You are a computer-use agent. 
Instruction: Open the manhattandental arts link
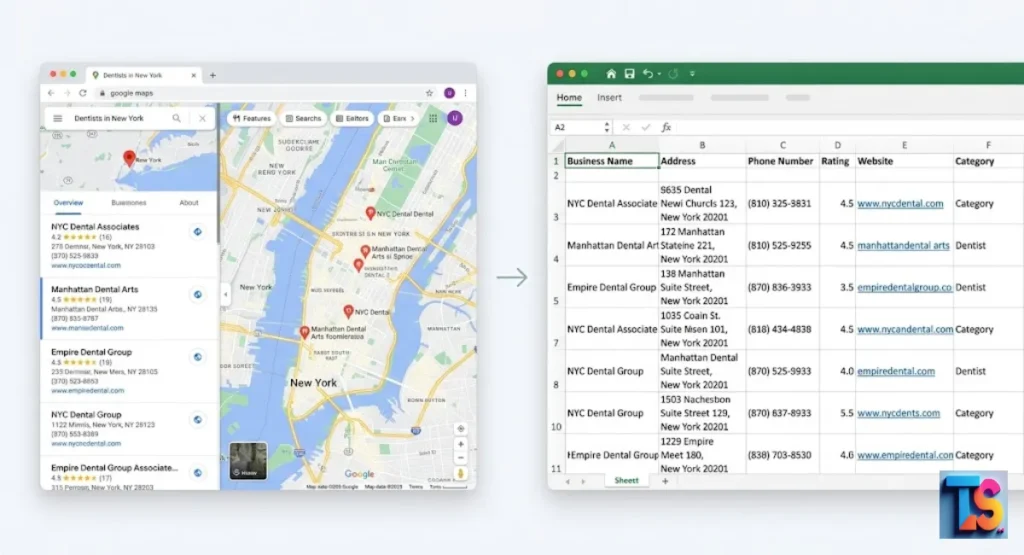pos(903,246)
